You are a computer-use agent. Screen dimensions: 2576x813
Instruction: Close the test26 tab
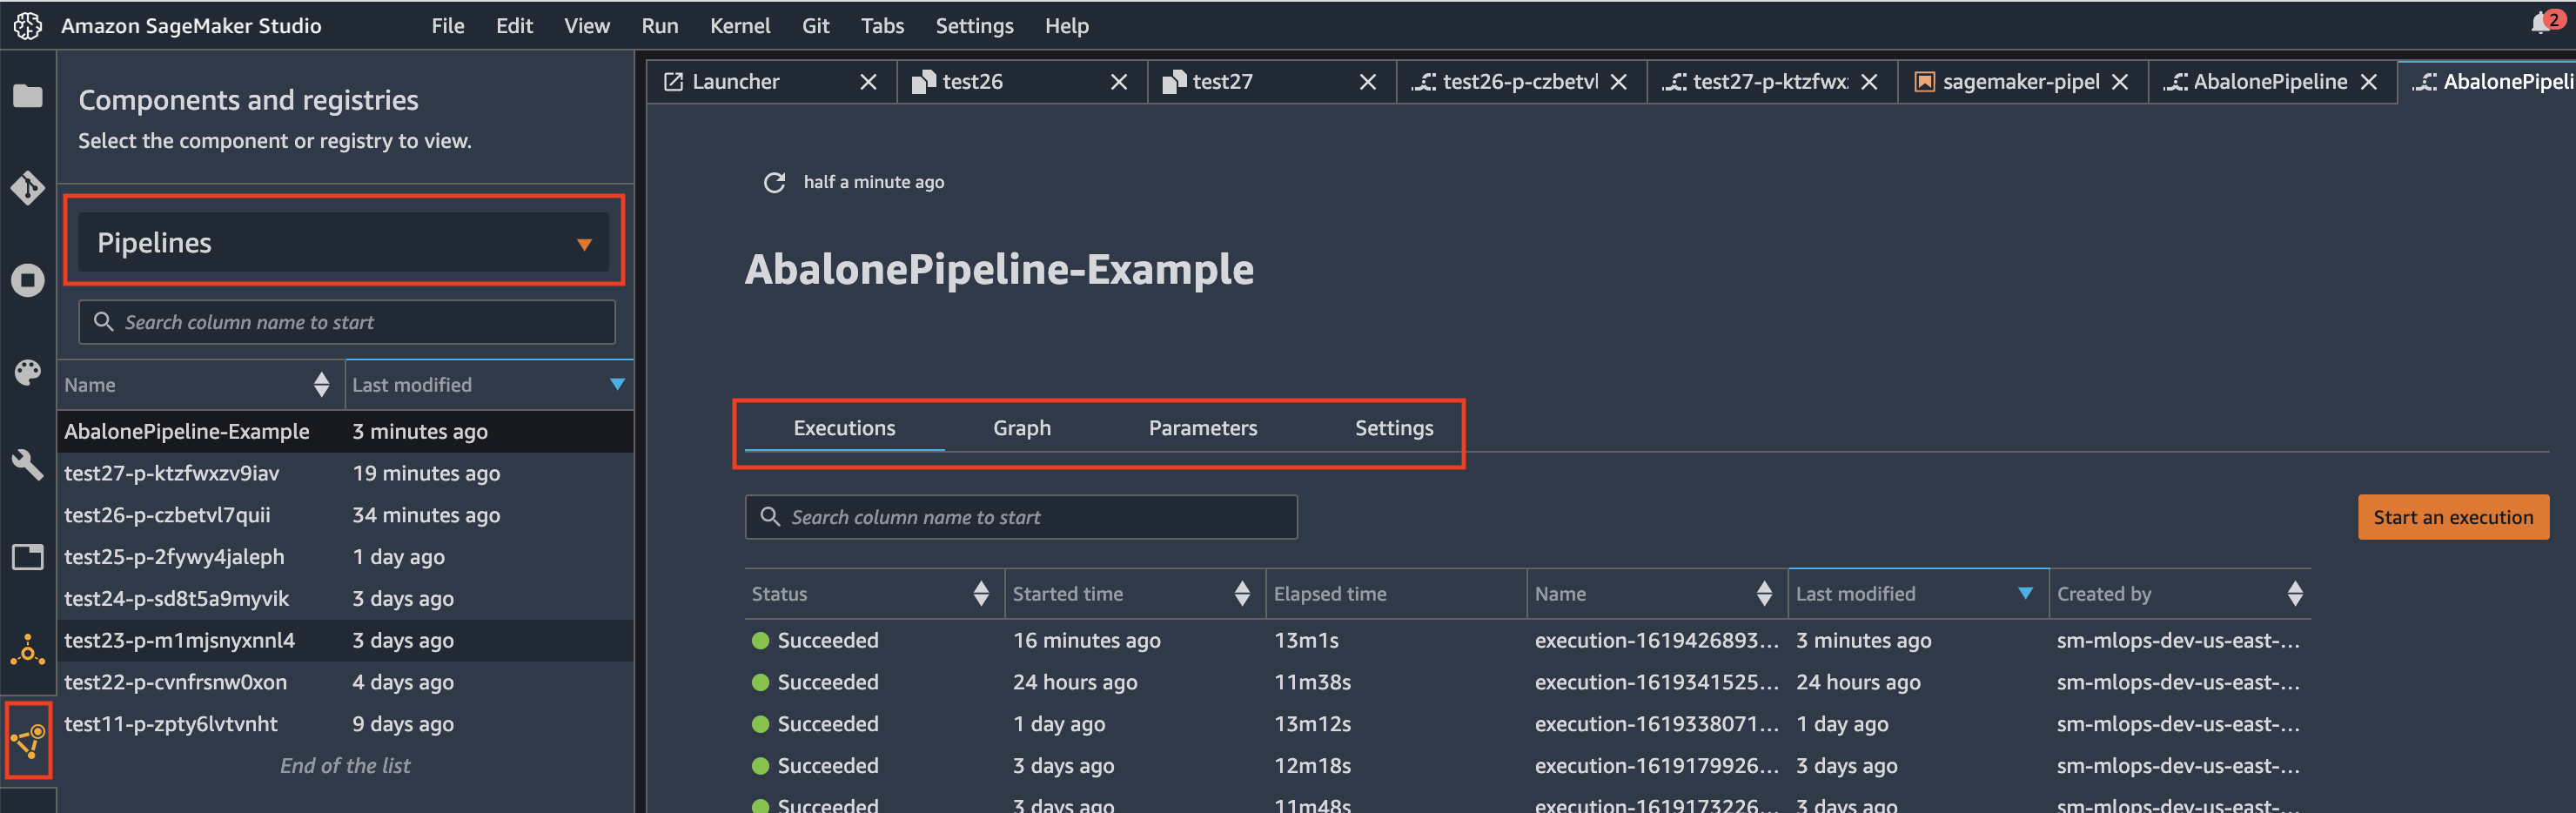pos(1119,82)
